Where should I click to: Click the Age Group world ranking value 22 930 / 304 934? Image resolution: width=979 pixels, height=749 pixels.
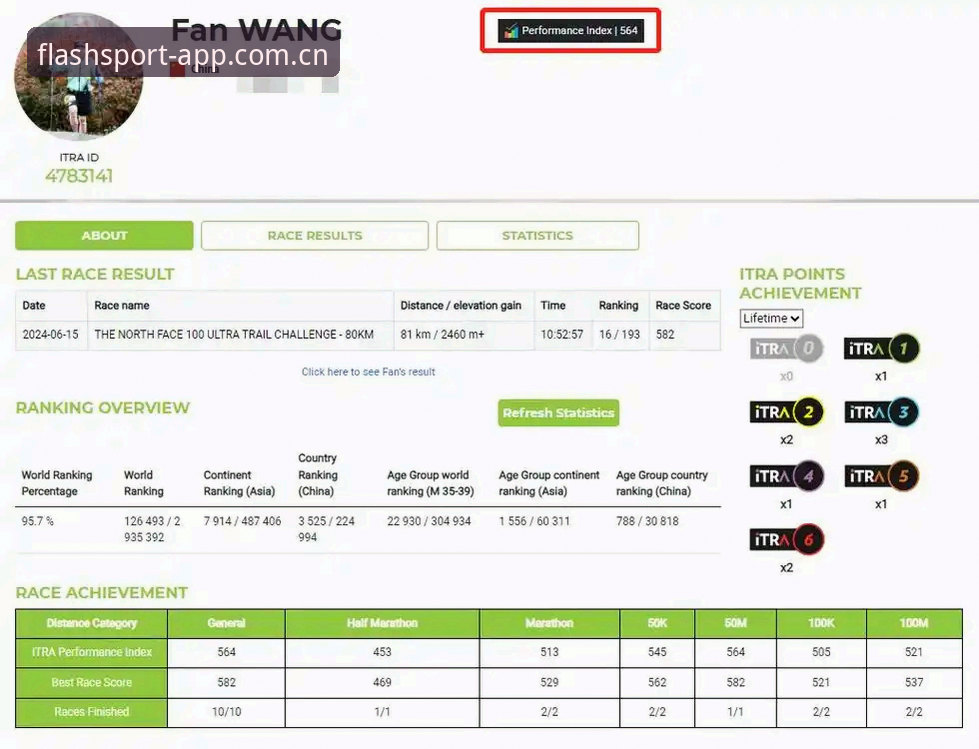tap(429, 521)
